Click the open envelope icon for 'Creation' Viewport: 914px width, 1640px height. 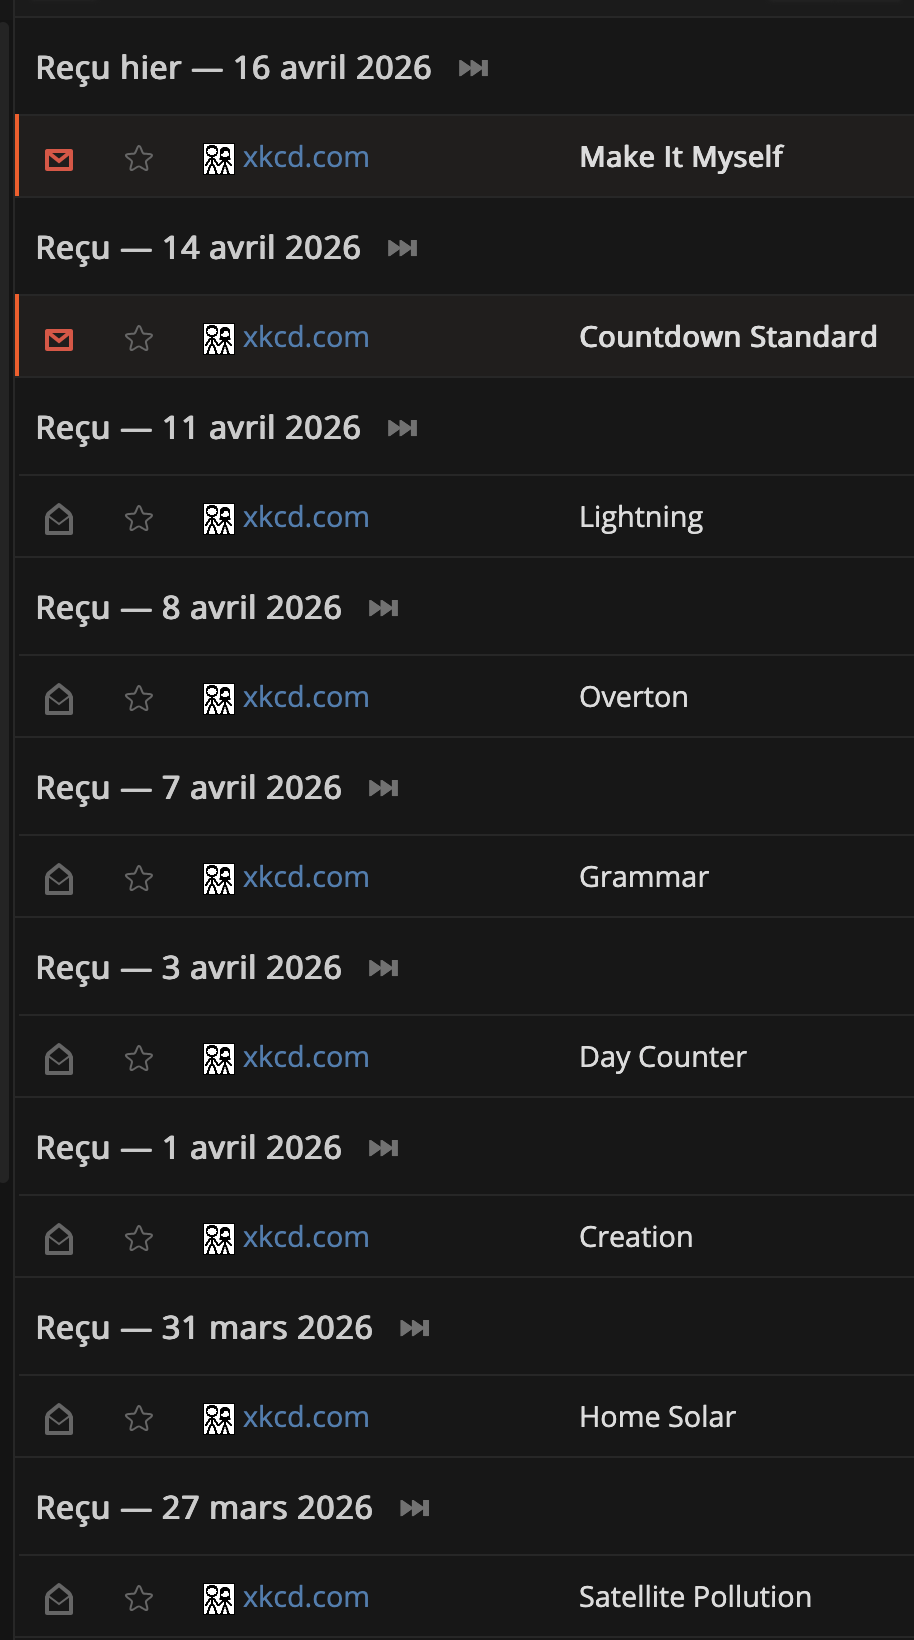point(59,1239)
